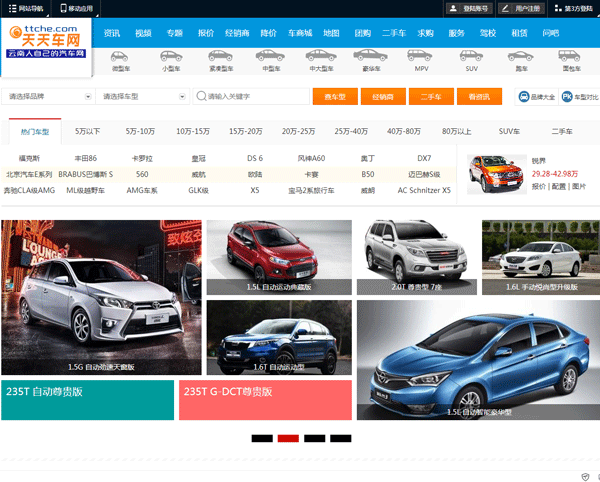Switch to the 40万-80万 price tab
Viewport: 600px width, 482px height.
[404, 132]
